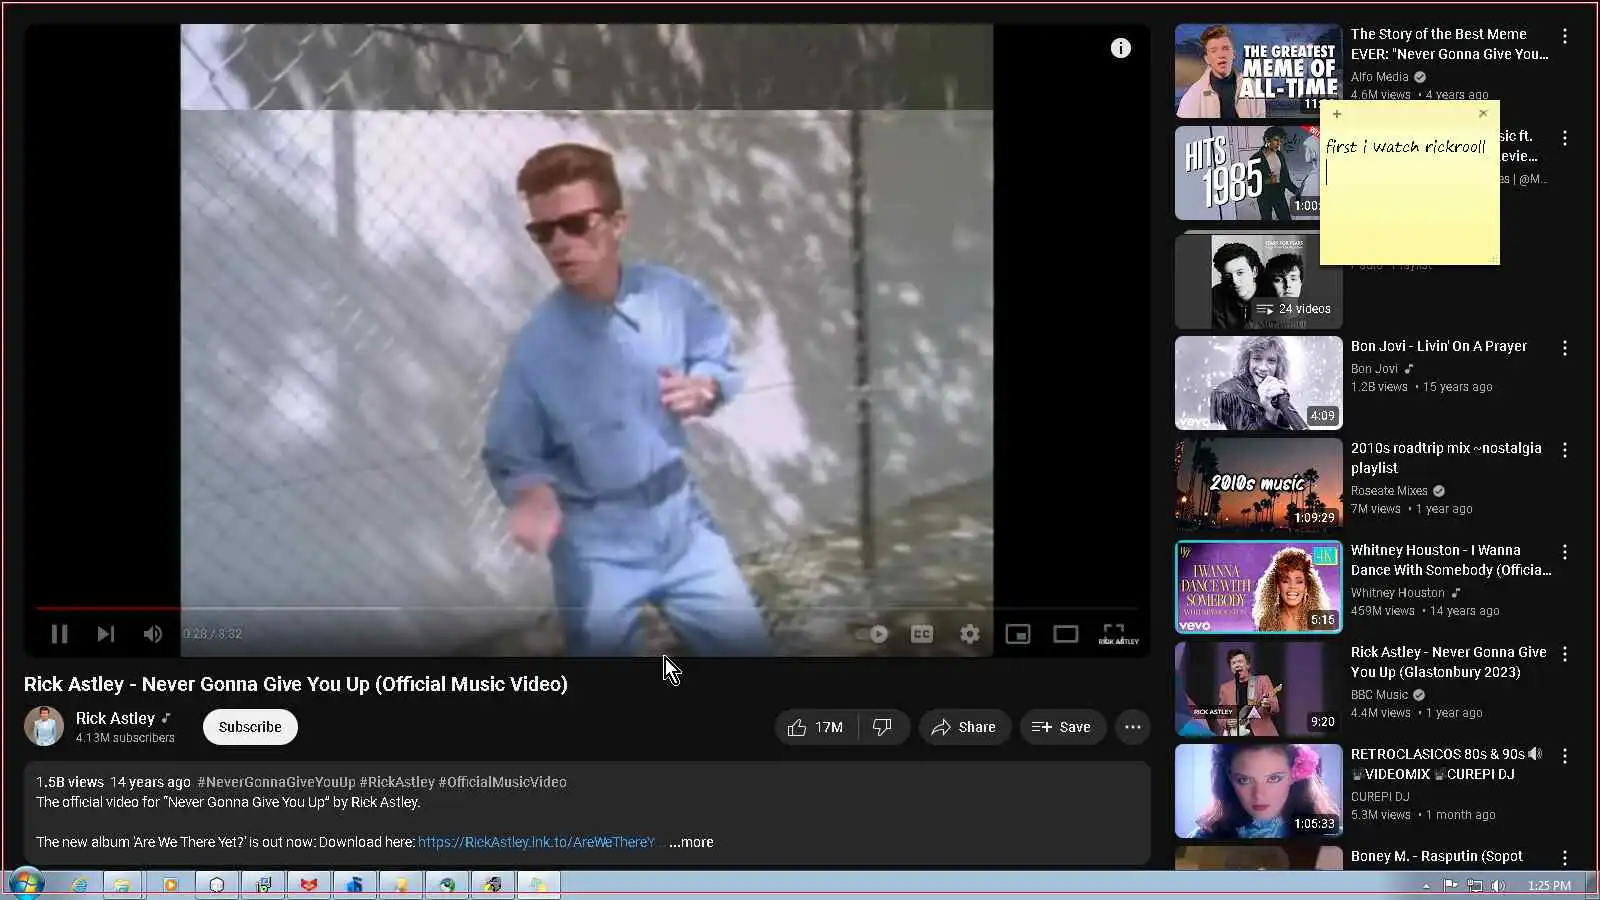Click the #OfficialMusicVideo hashtag
1600x900 pixels.
pos(502,782)
